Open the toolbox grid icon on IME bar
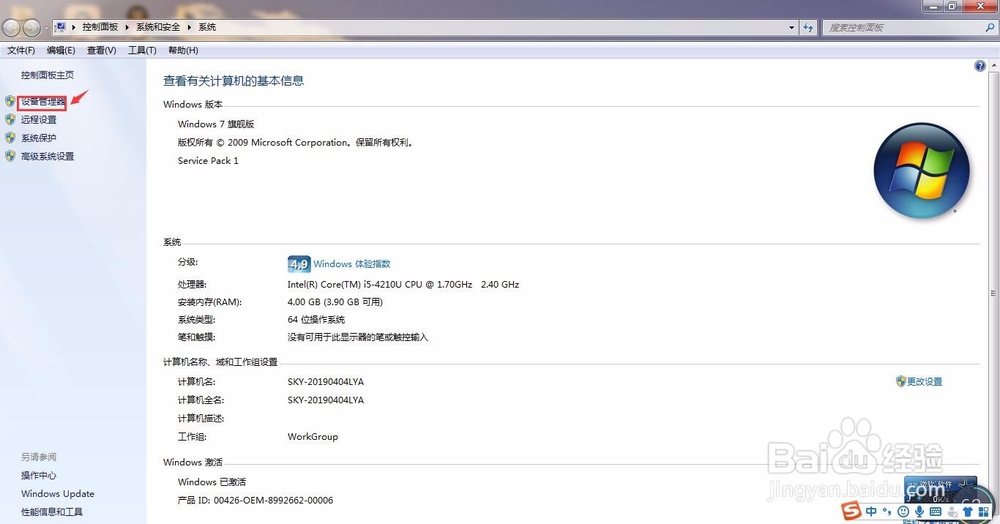The image size is (1000, 524). [x=983, y=511]
